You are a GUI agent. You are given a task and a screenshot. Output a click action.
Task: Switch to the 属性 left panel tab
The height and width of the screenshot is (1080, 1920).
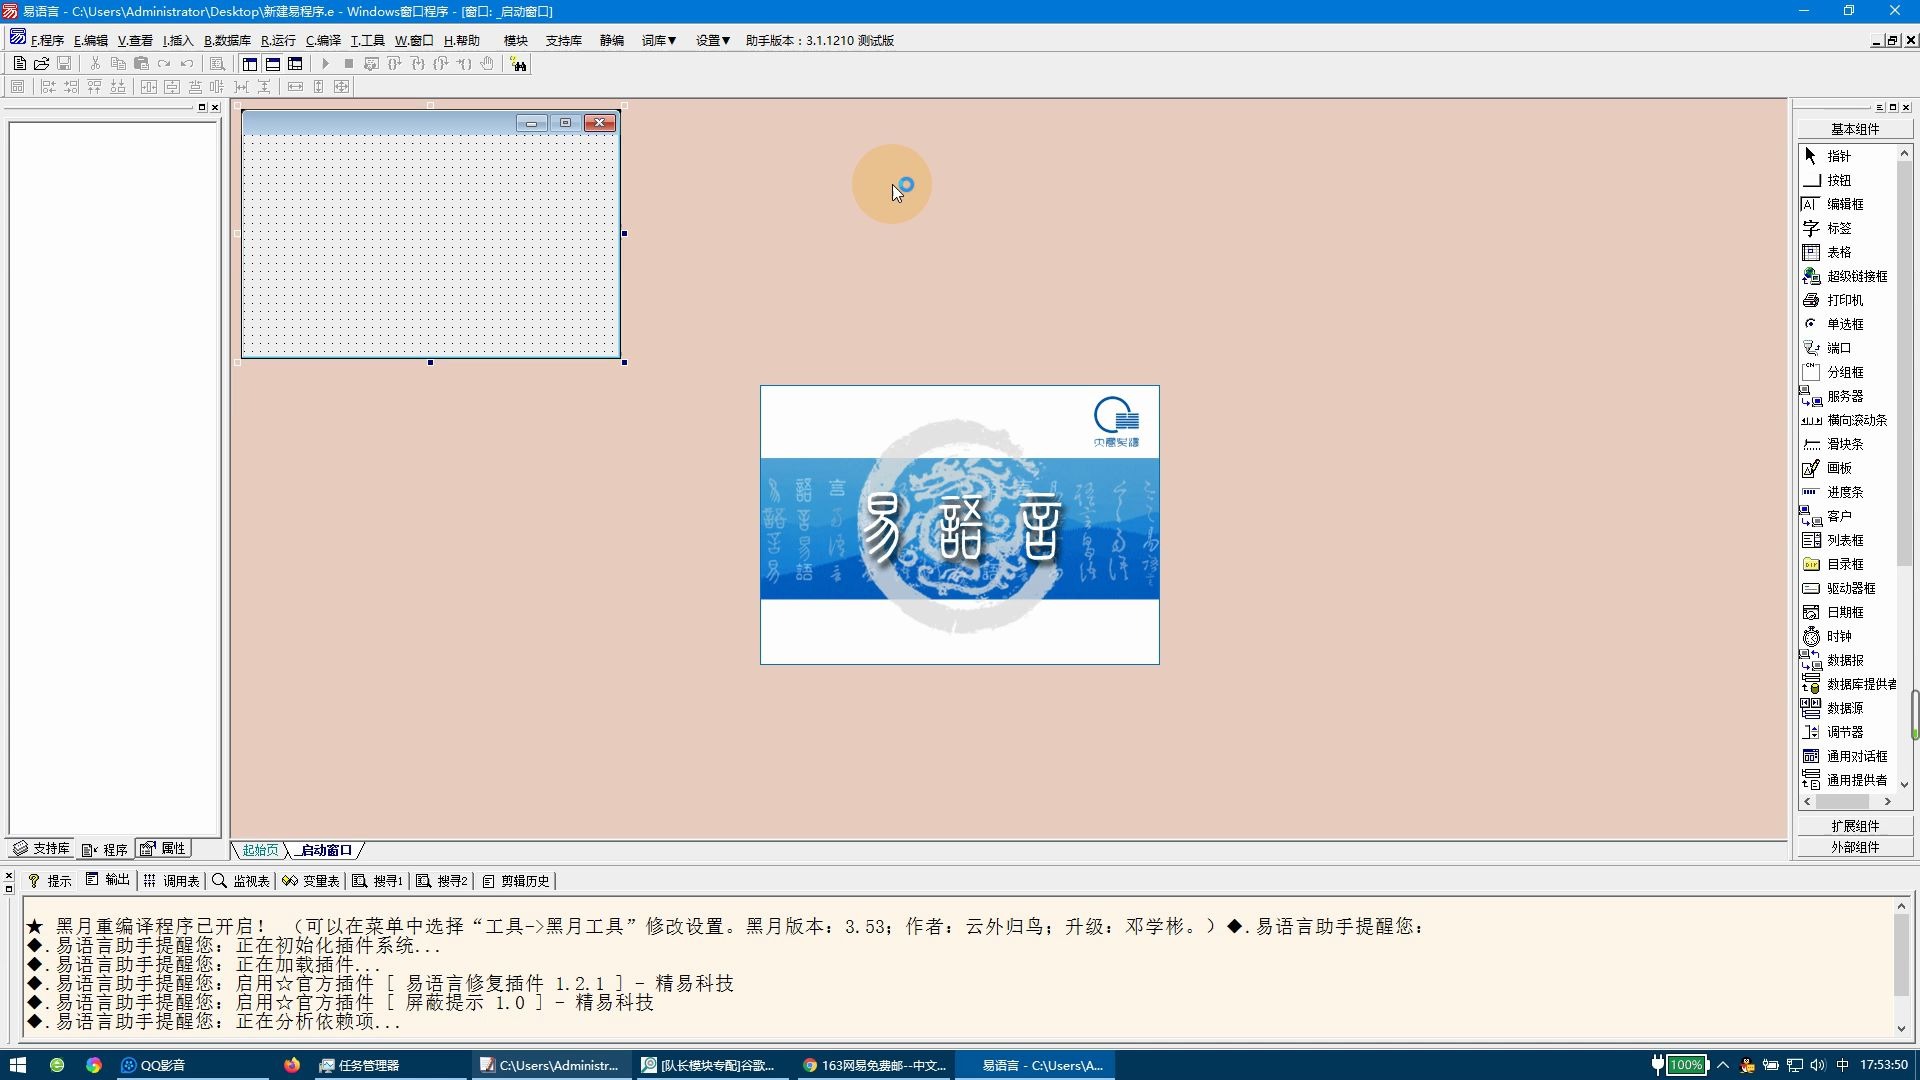click(x=163, y=848)
